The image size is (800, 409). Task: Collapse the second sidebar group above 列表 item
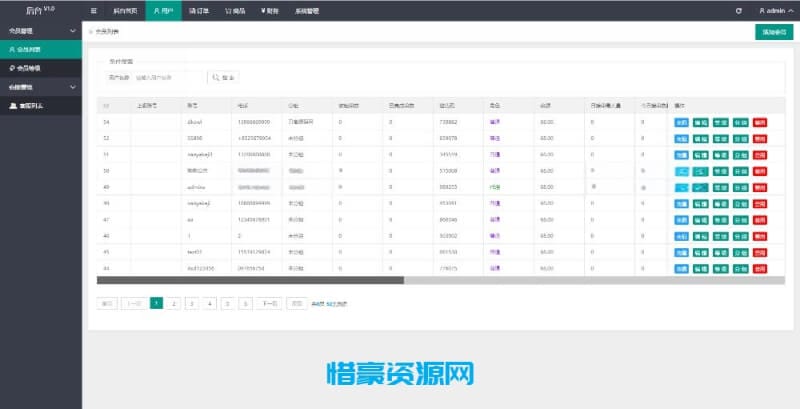tap(41, 87)
